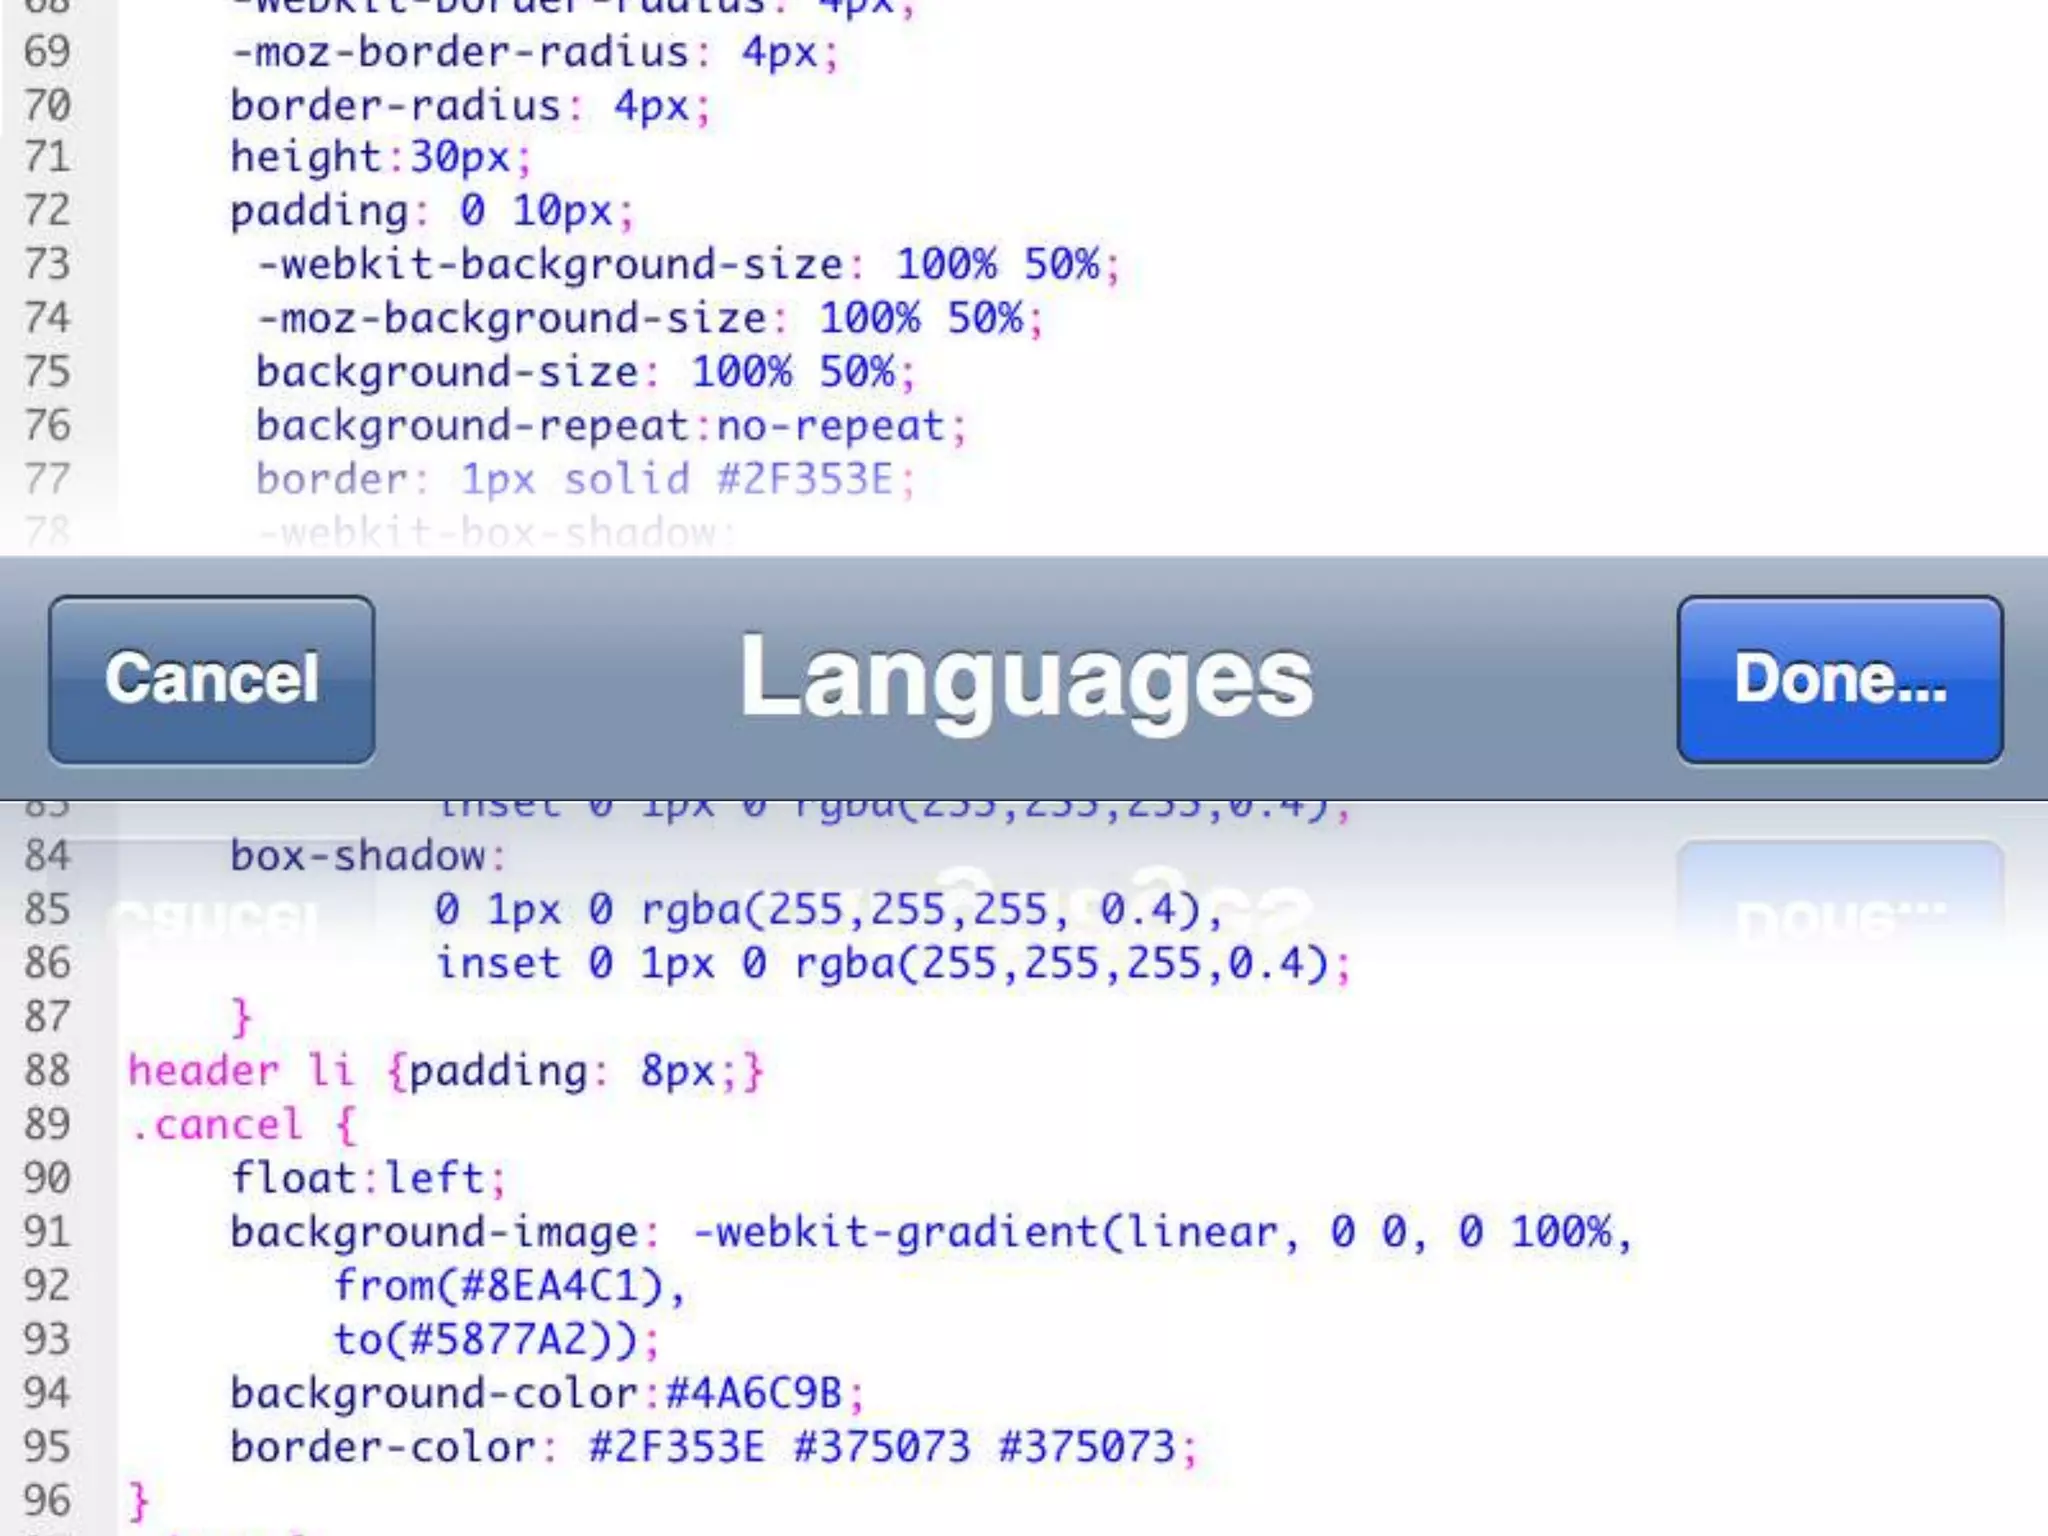Click line number 96 in gutter
The width and height of the screenshot is (2048, 1536).
click(x=47, y=1500)
